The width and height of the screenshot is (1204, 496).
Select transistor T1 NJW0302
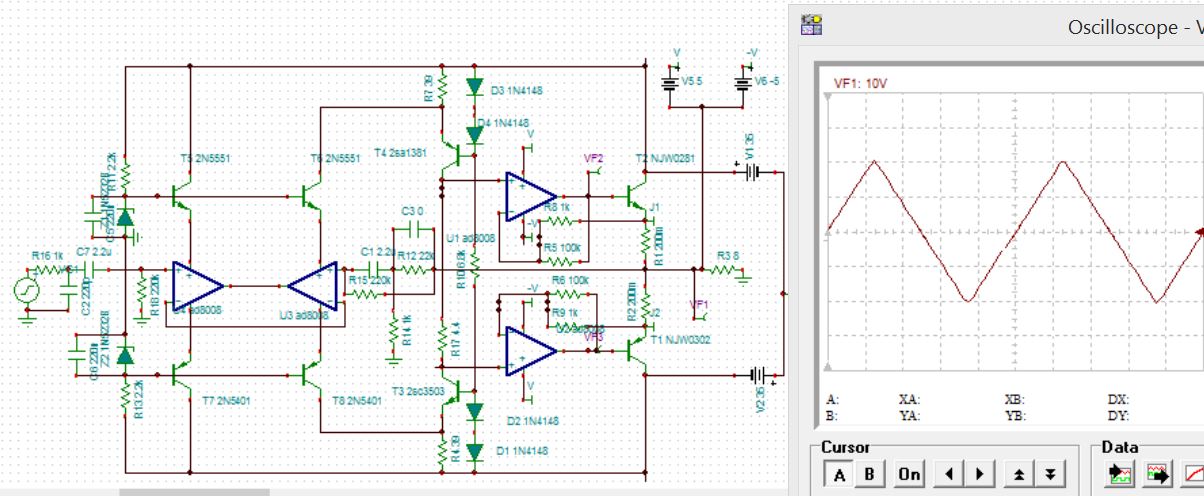tap(636, 350)
